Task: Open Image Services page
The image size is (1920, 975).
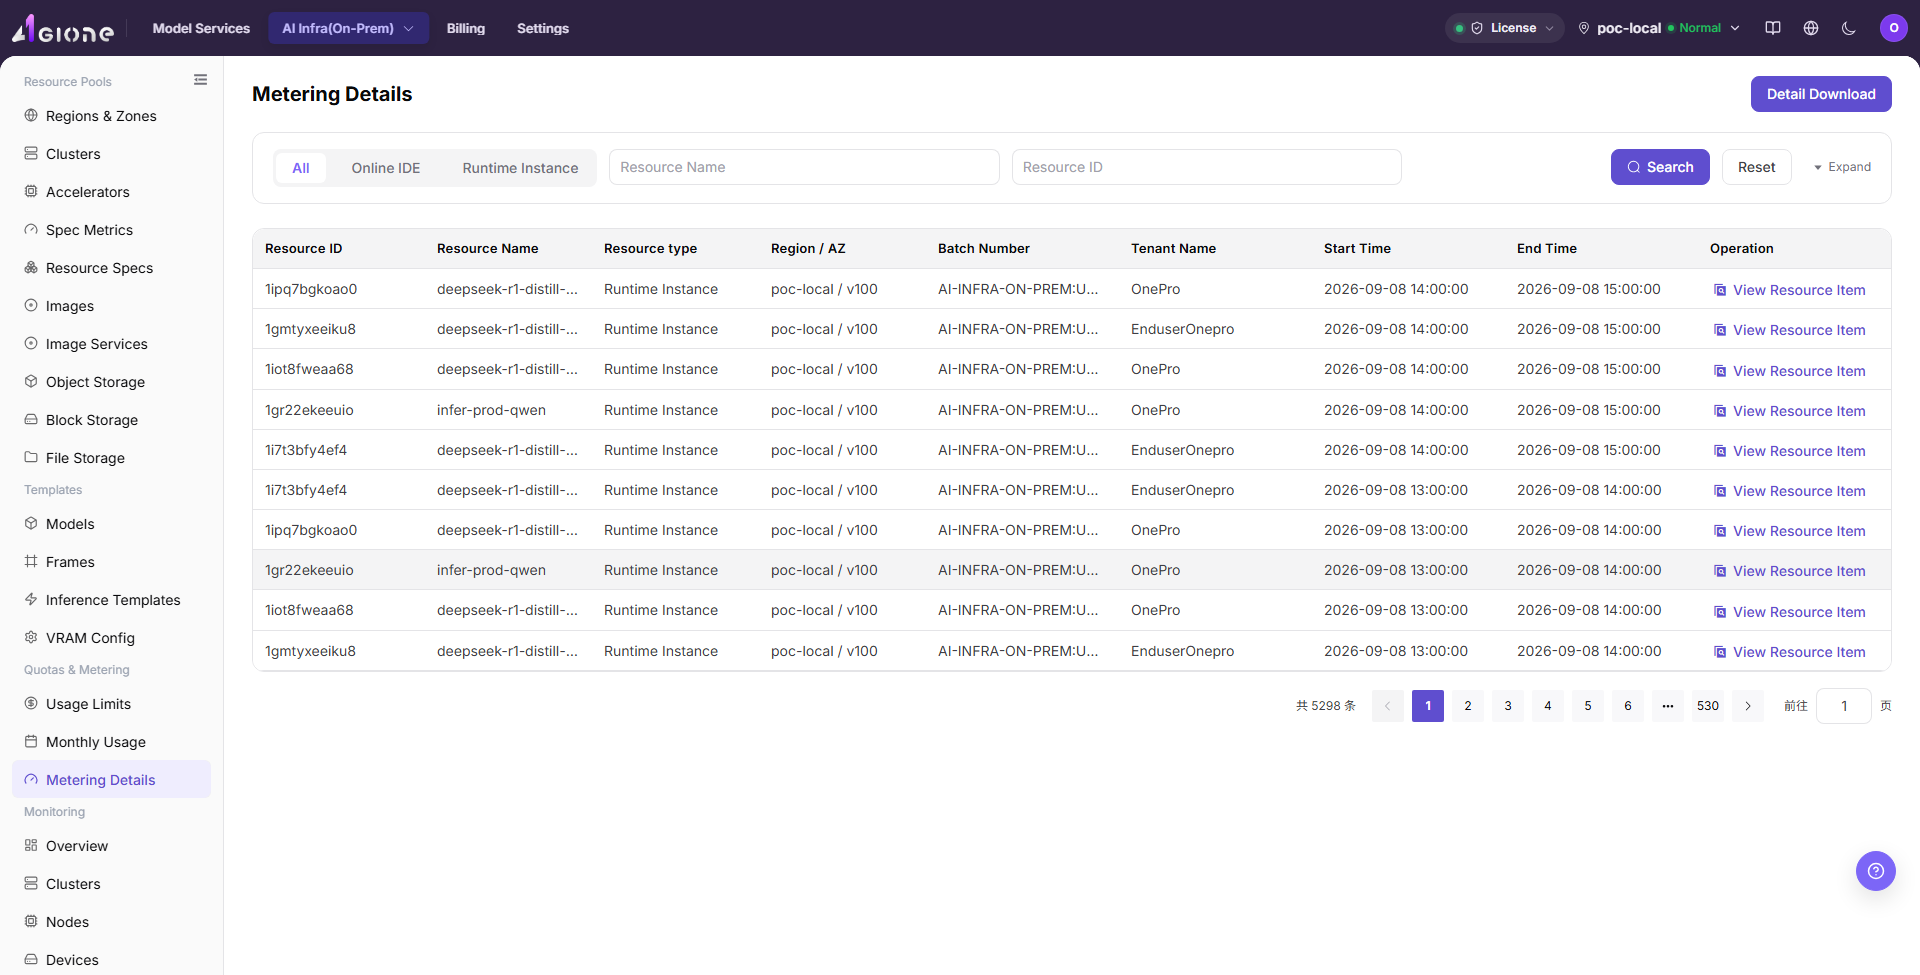Action: click(x=112, y=344)
